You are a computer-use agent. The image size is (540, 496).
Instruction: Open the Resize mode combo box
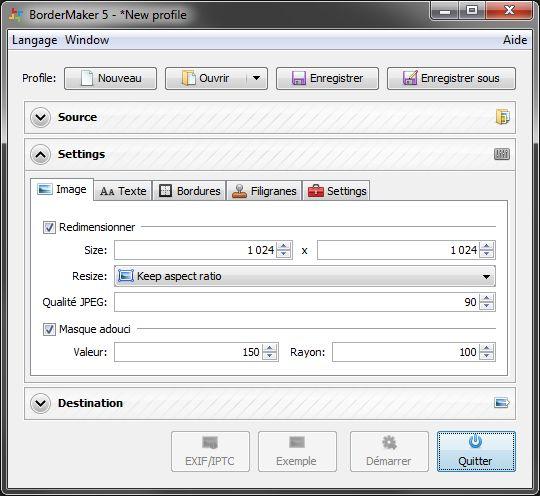pyautogui.click(x=305, y=276)
